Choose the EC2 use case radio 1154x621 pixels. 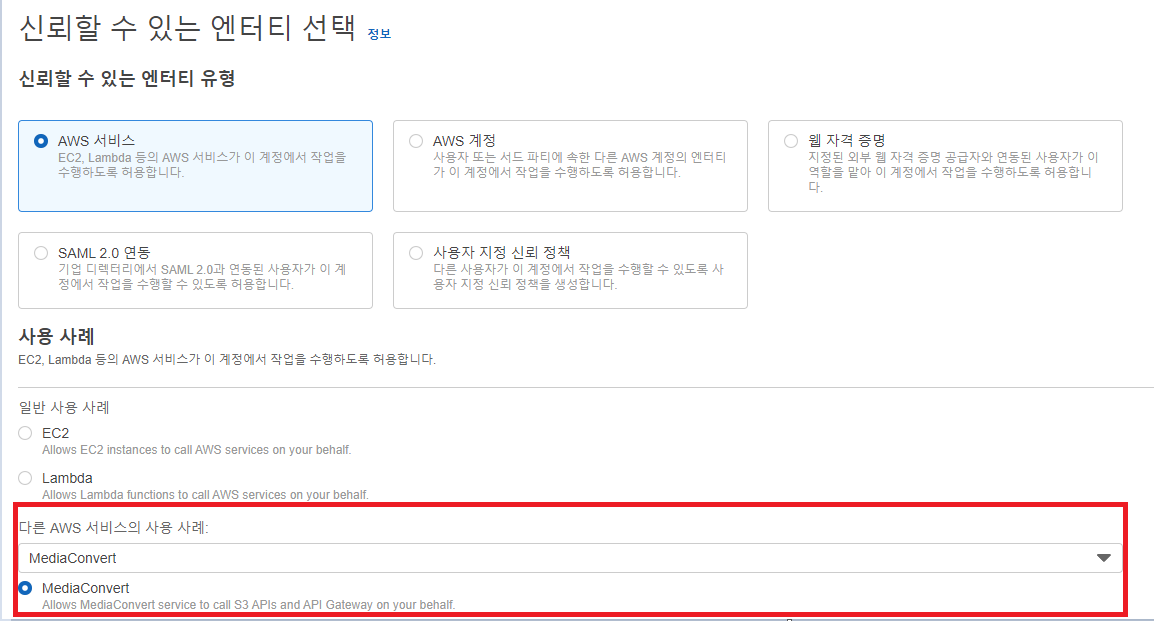(25, 433)
